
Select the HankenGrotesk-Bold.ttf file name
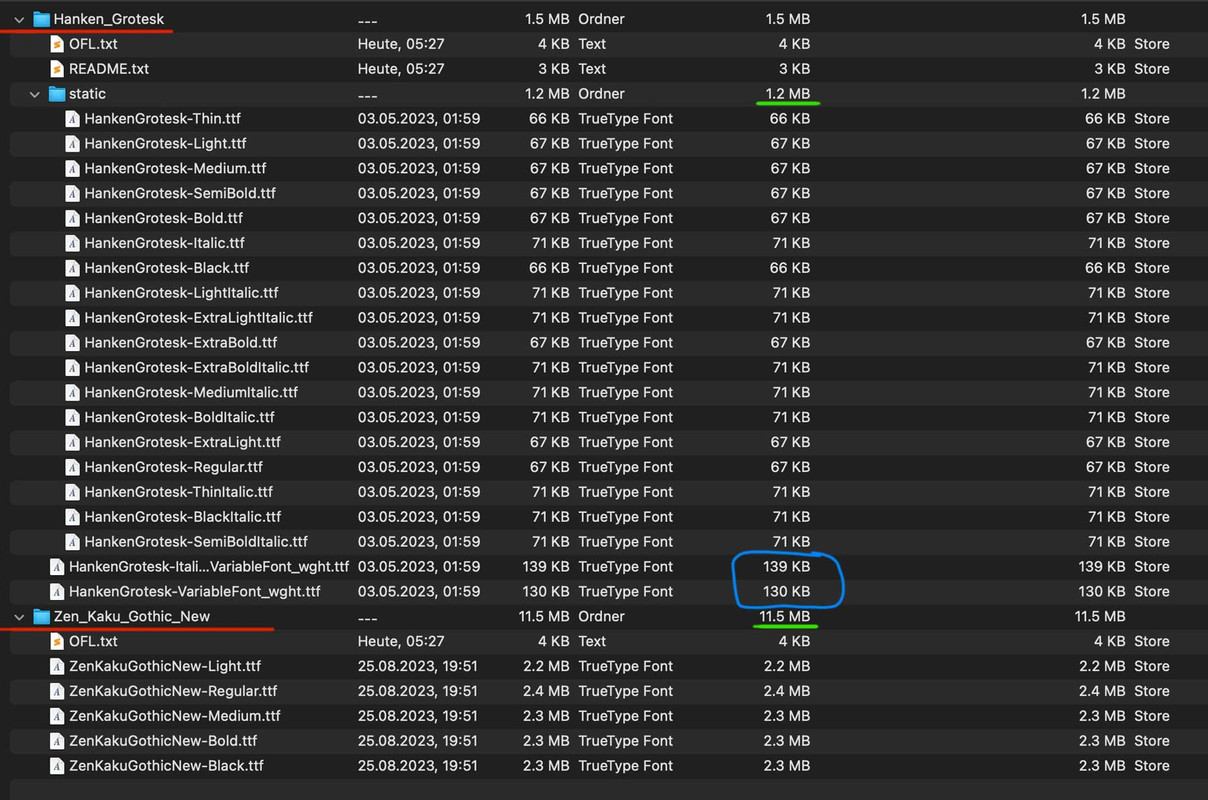(164, 218)
